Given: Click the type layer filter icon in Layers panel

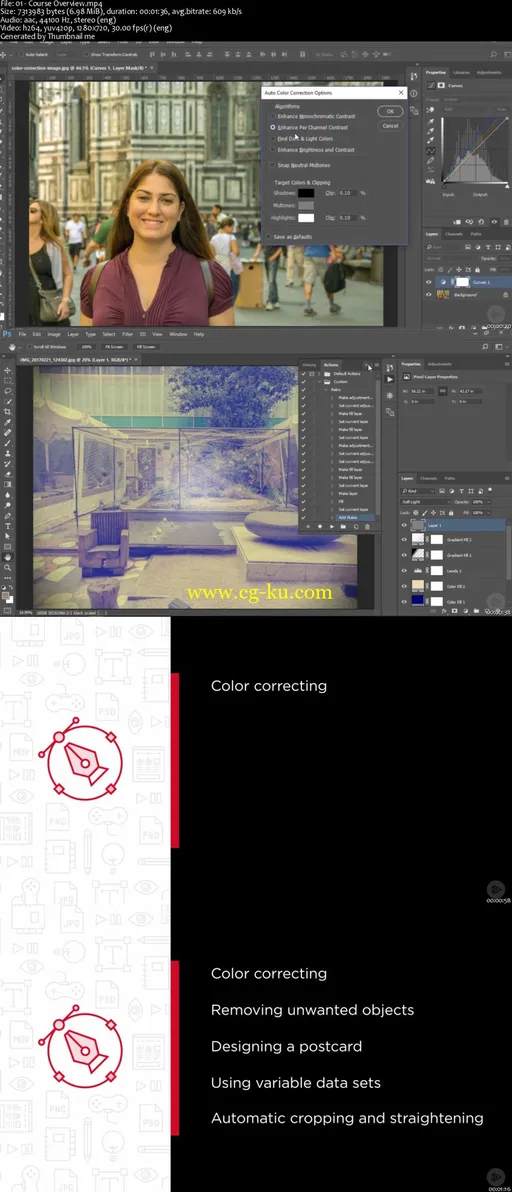Looking at the screenshot, I should [461, 491].
